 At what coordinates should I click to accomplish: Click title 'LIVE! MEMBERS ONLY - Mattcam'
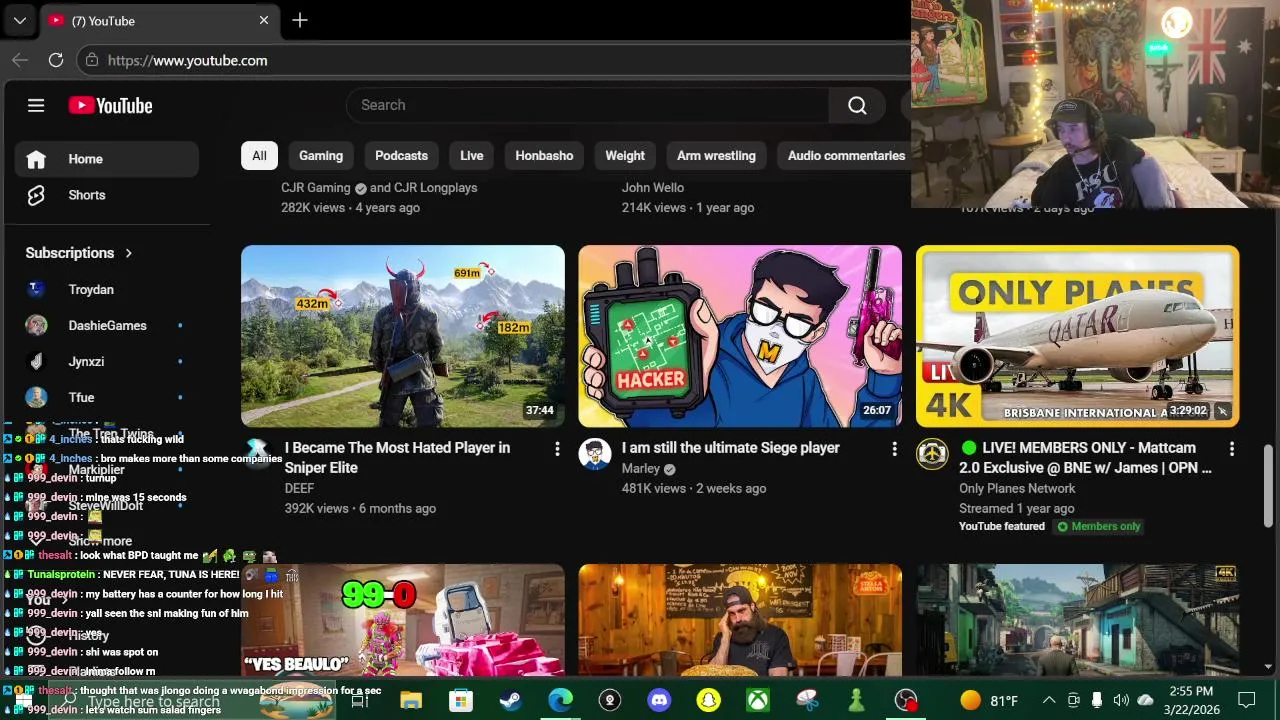tap(1085, 458)
